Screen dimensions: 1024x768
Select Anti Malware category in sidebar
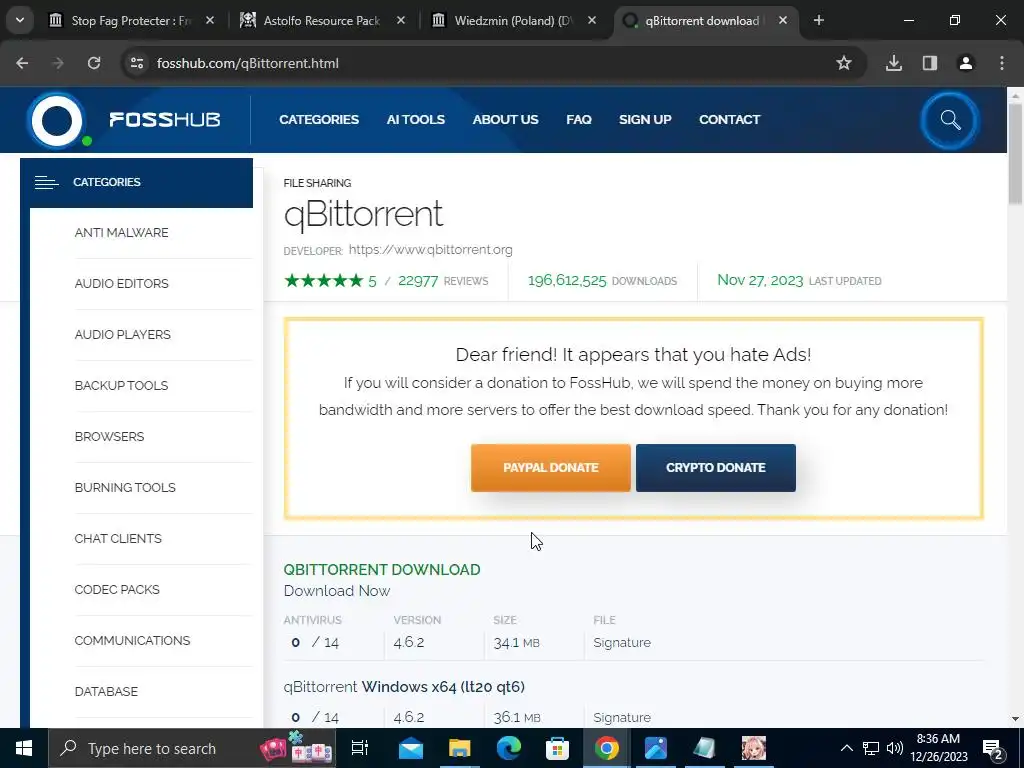(121, 232)
